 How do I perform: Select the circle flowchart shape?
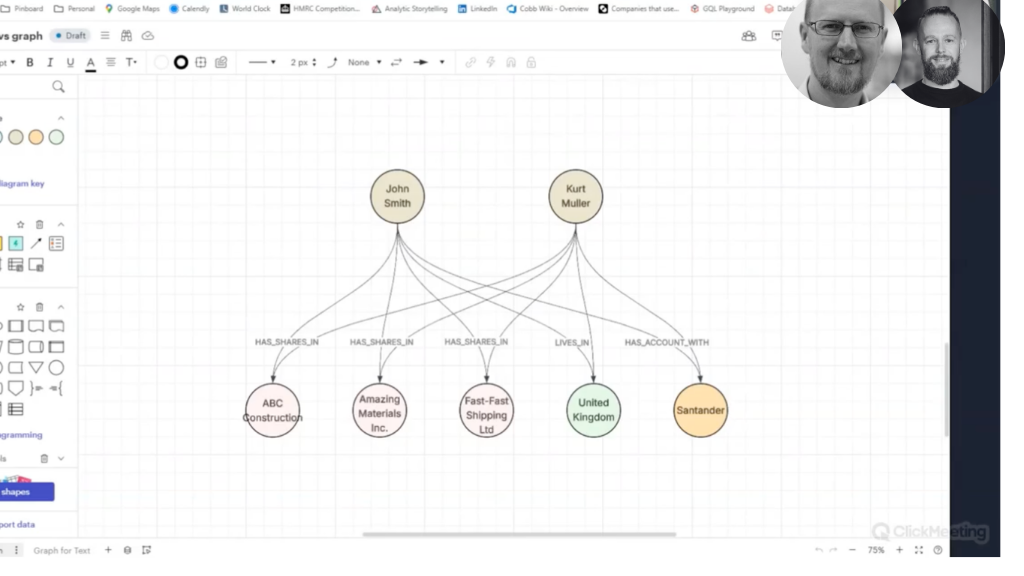pyautogui.click(x=56, y=368)
